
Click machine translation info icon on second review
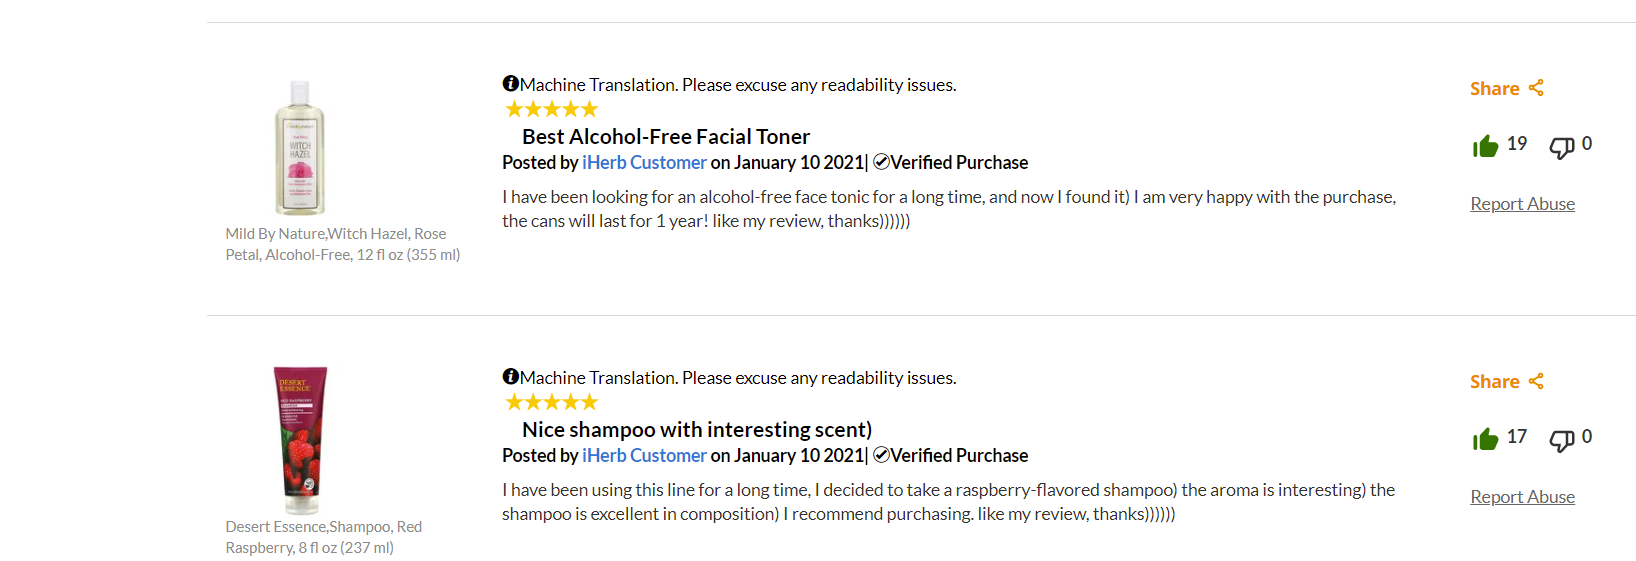point(510,376)
